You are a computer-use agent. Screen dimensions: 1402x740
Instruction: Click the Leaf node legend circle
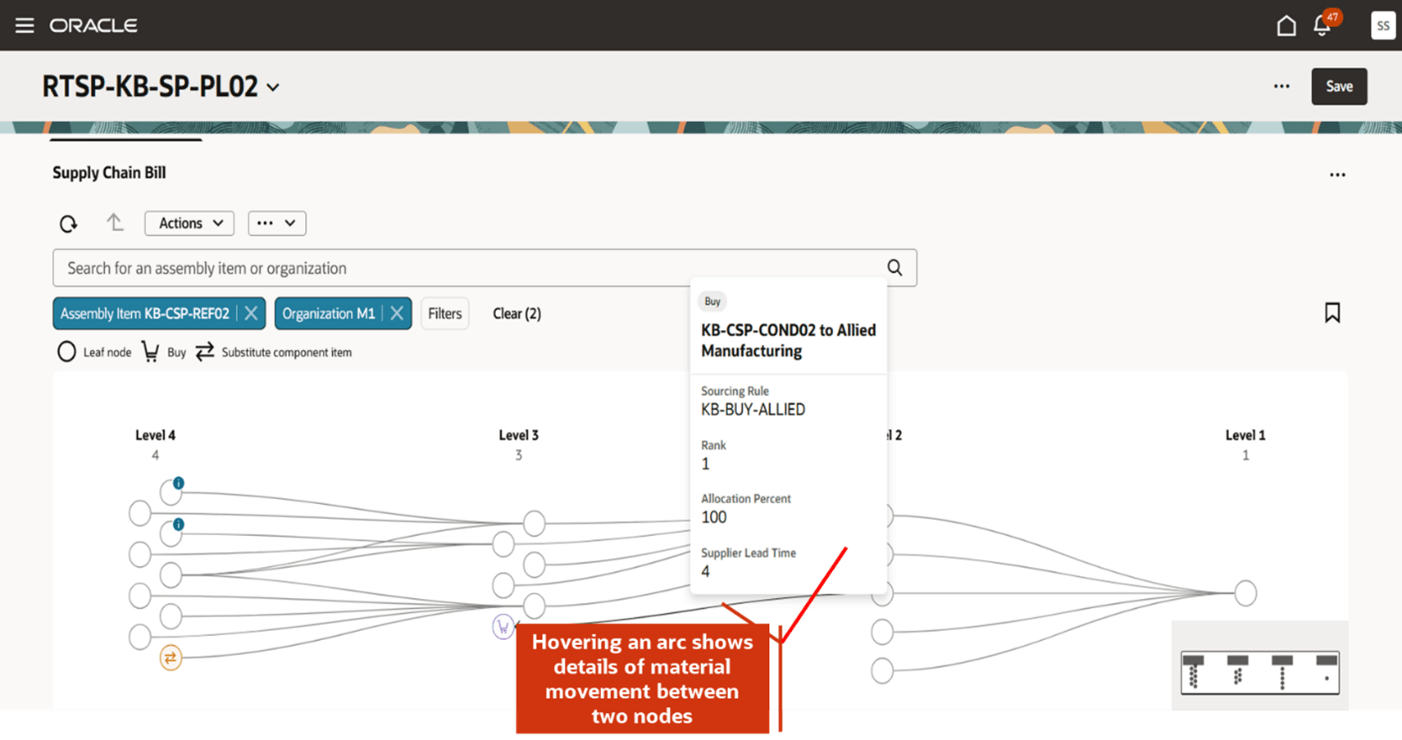coord(66,352)
